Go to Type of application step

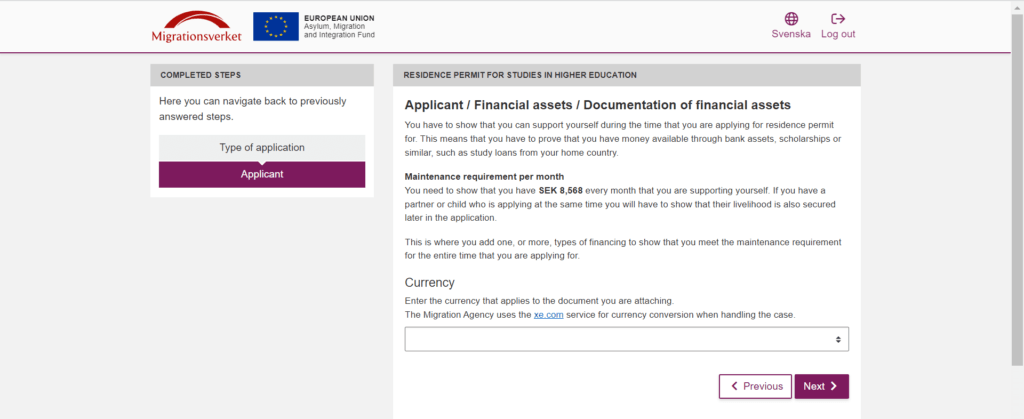tap(262, 147)
